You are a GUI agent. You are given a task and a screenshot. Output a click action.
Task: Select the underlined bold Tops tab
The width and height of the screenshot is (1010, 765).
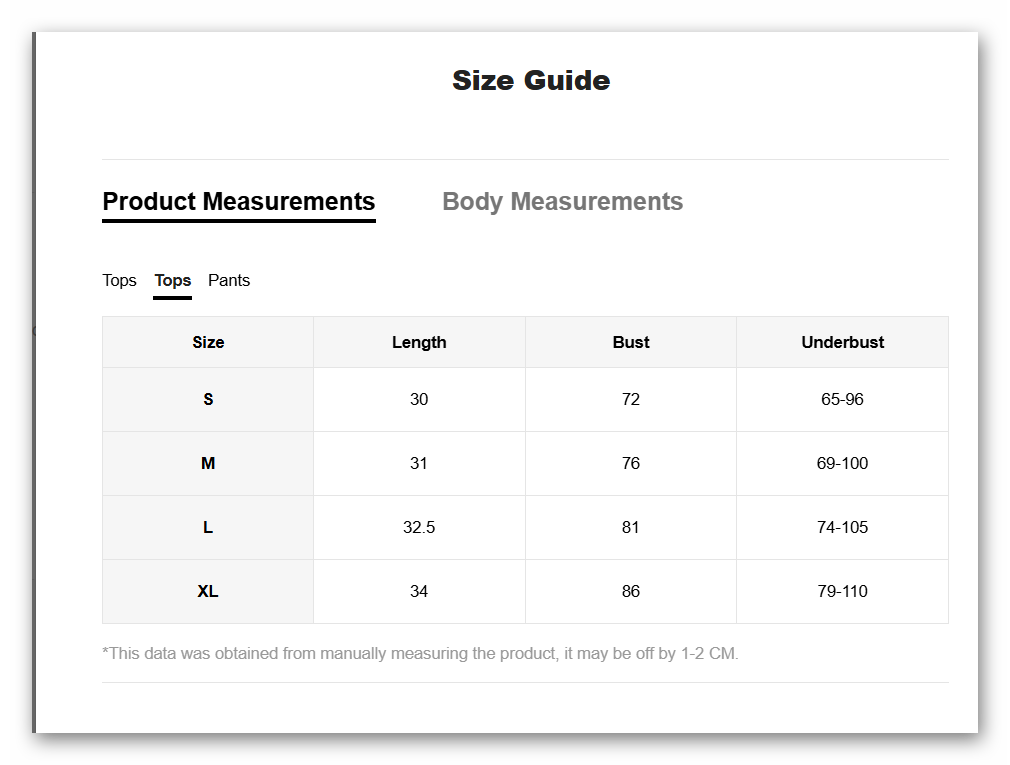pyautogui.click(x=173, y=281)
